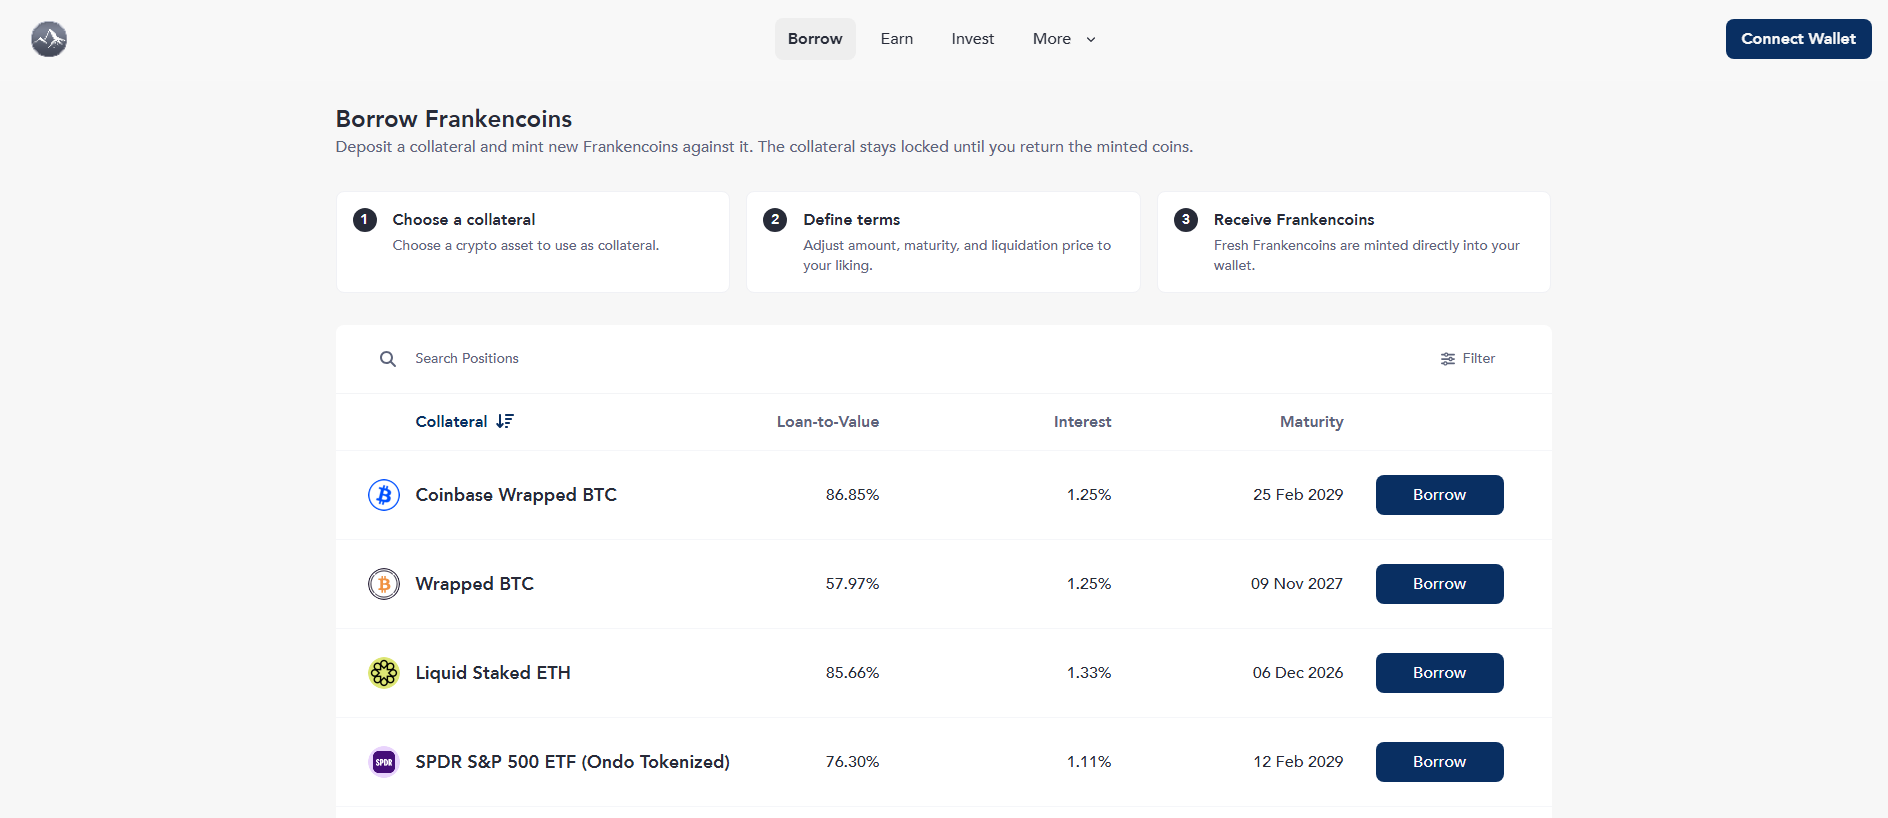Open the Filter options
This screenshot has height=818, width=1888.
[1467, 359]
